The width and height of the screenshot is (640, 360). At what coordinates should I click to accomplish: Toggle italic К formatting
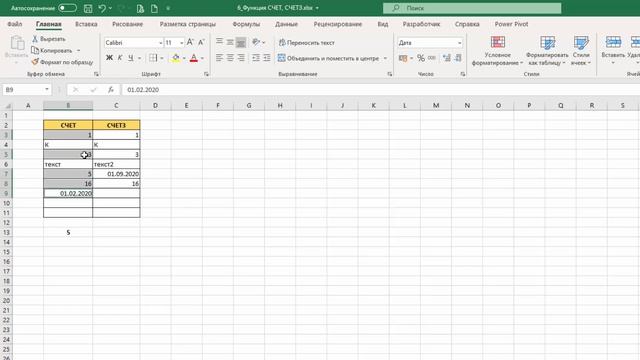(120, 58)
